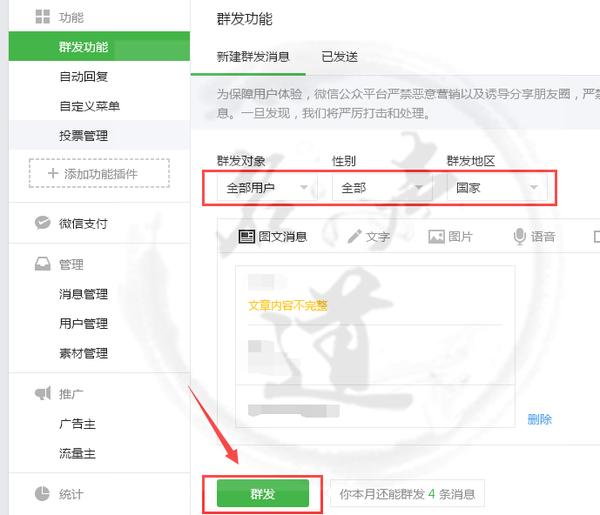
Task: Click the 推广 section label
Action: [x=71, y=393]
